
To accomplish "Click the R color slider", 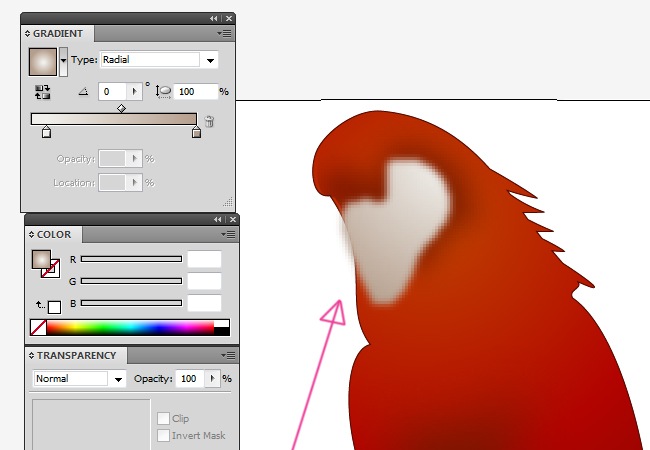I will 131,259.
